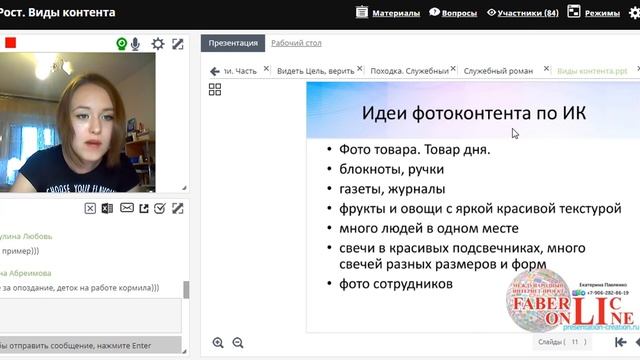Screen dimensions: 640x360
Task: Click the chat scrollbar handle
Action: click(186, 290)
